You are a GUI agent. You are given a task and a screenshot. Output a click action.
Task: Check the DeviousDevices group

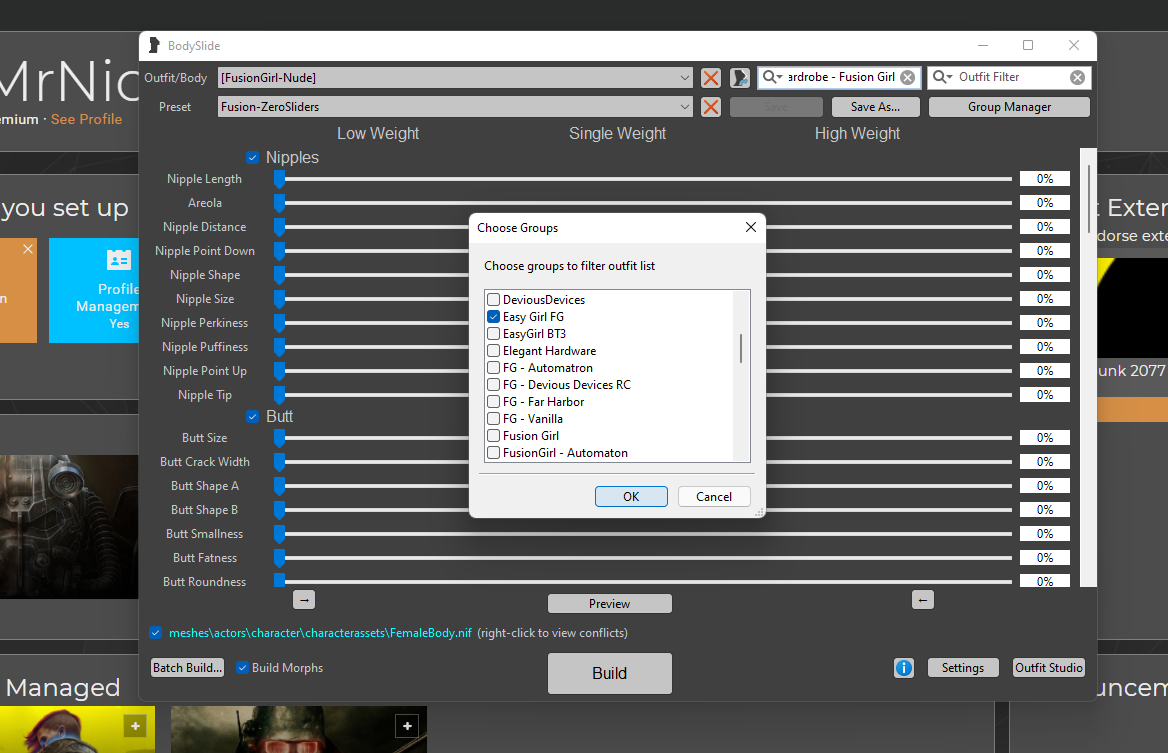493,299
